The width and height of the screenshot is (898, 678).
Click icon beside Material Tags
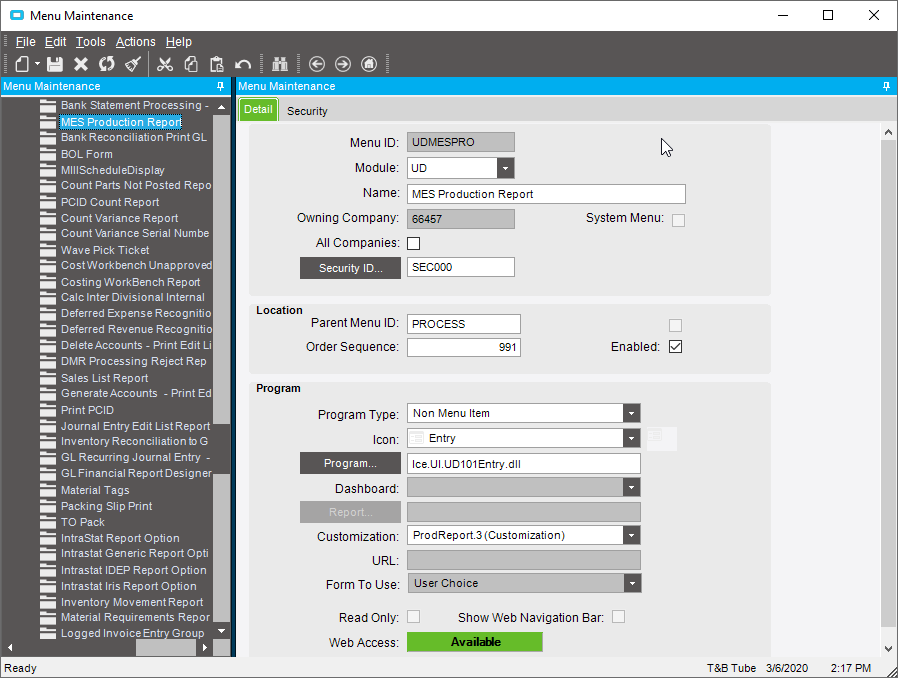(48, 490)
